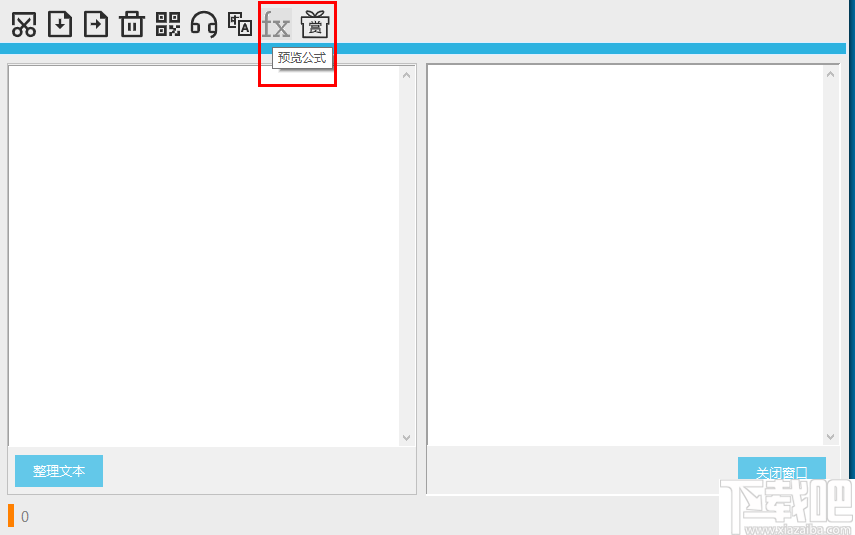The height and width of the screenshot is (535, 855).
Task: Open the translate text icon
Action: [240, 25]
